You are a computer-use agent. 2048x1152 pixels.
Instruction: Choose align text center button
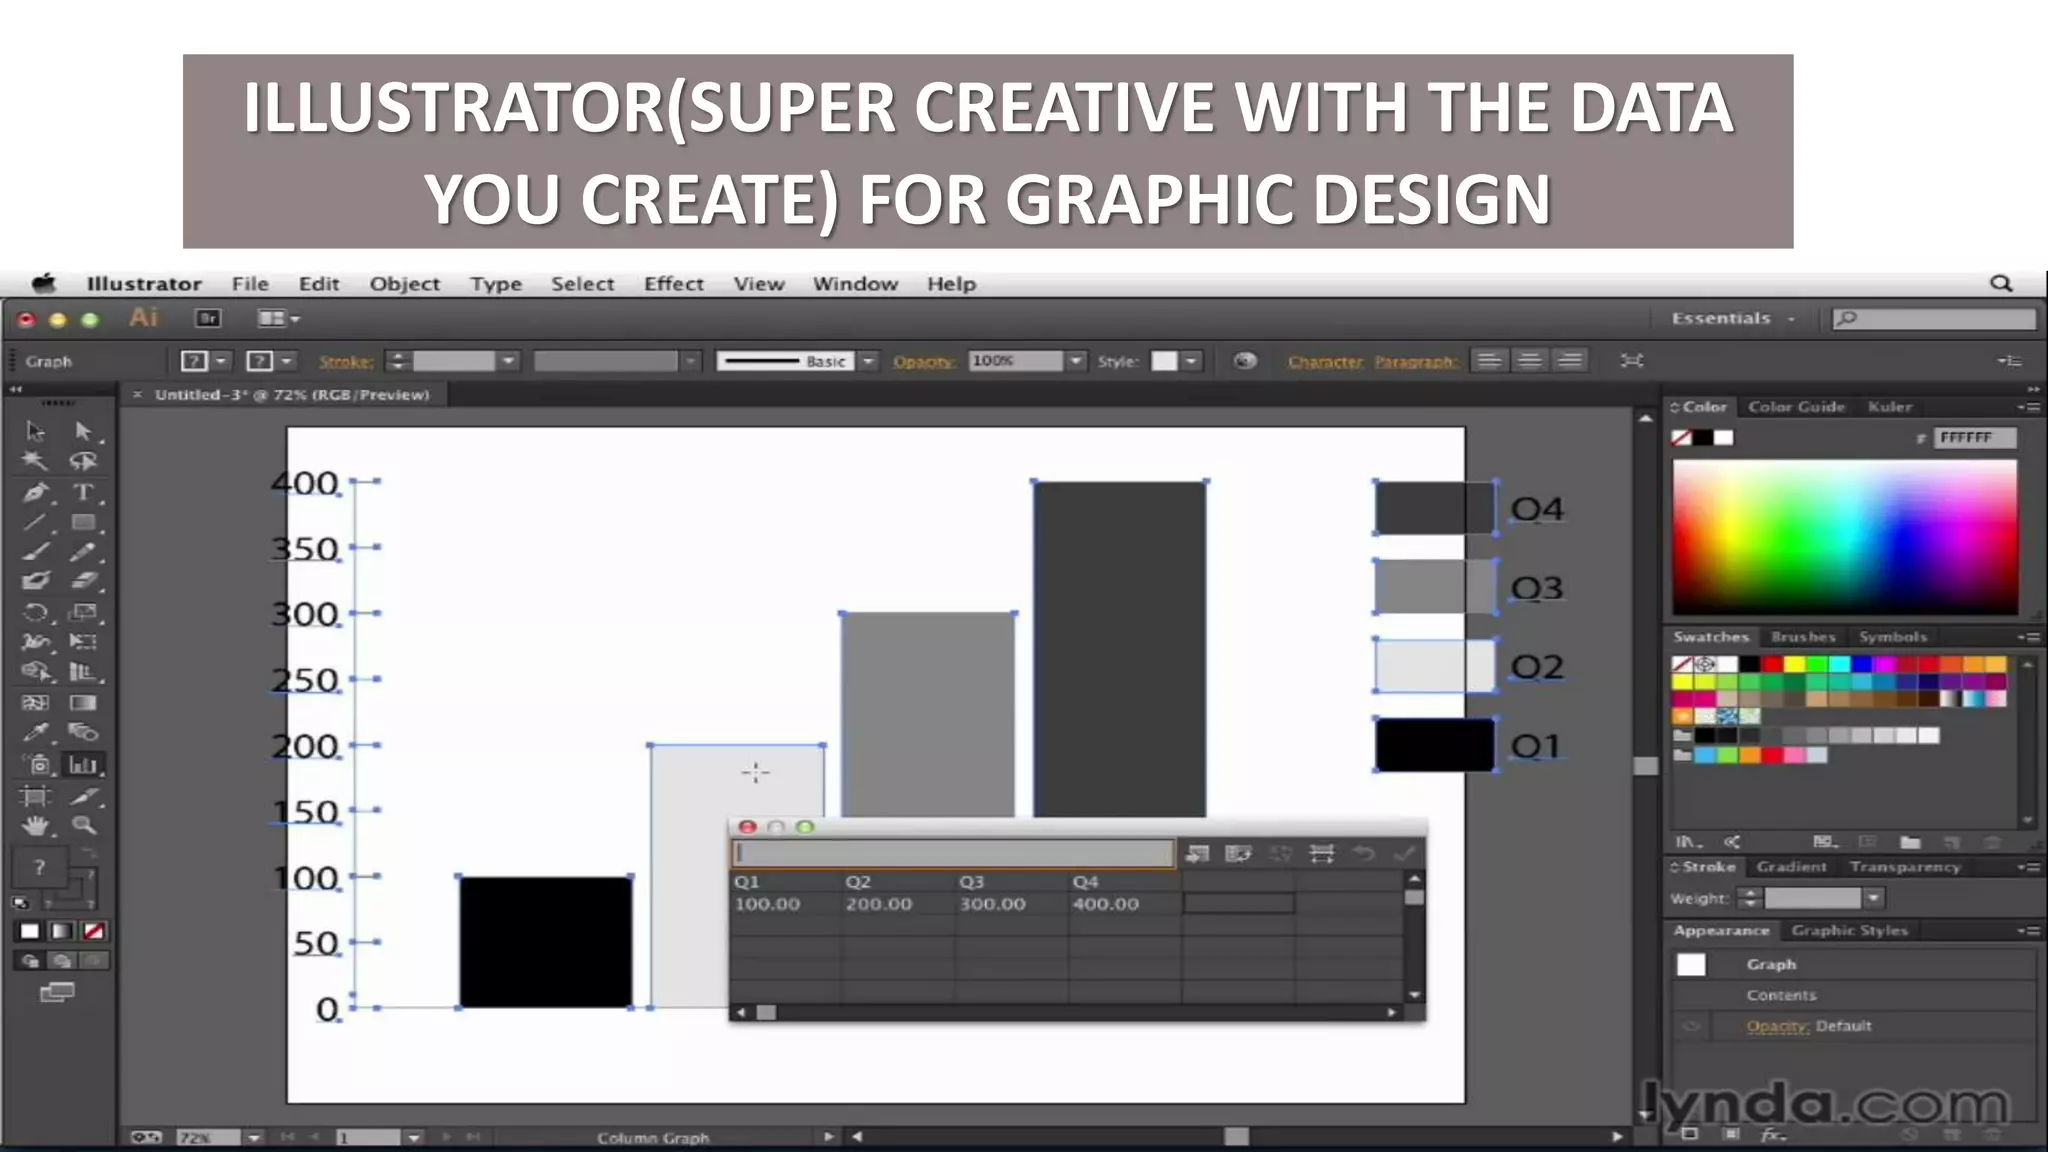click(1529, 361)
